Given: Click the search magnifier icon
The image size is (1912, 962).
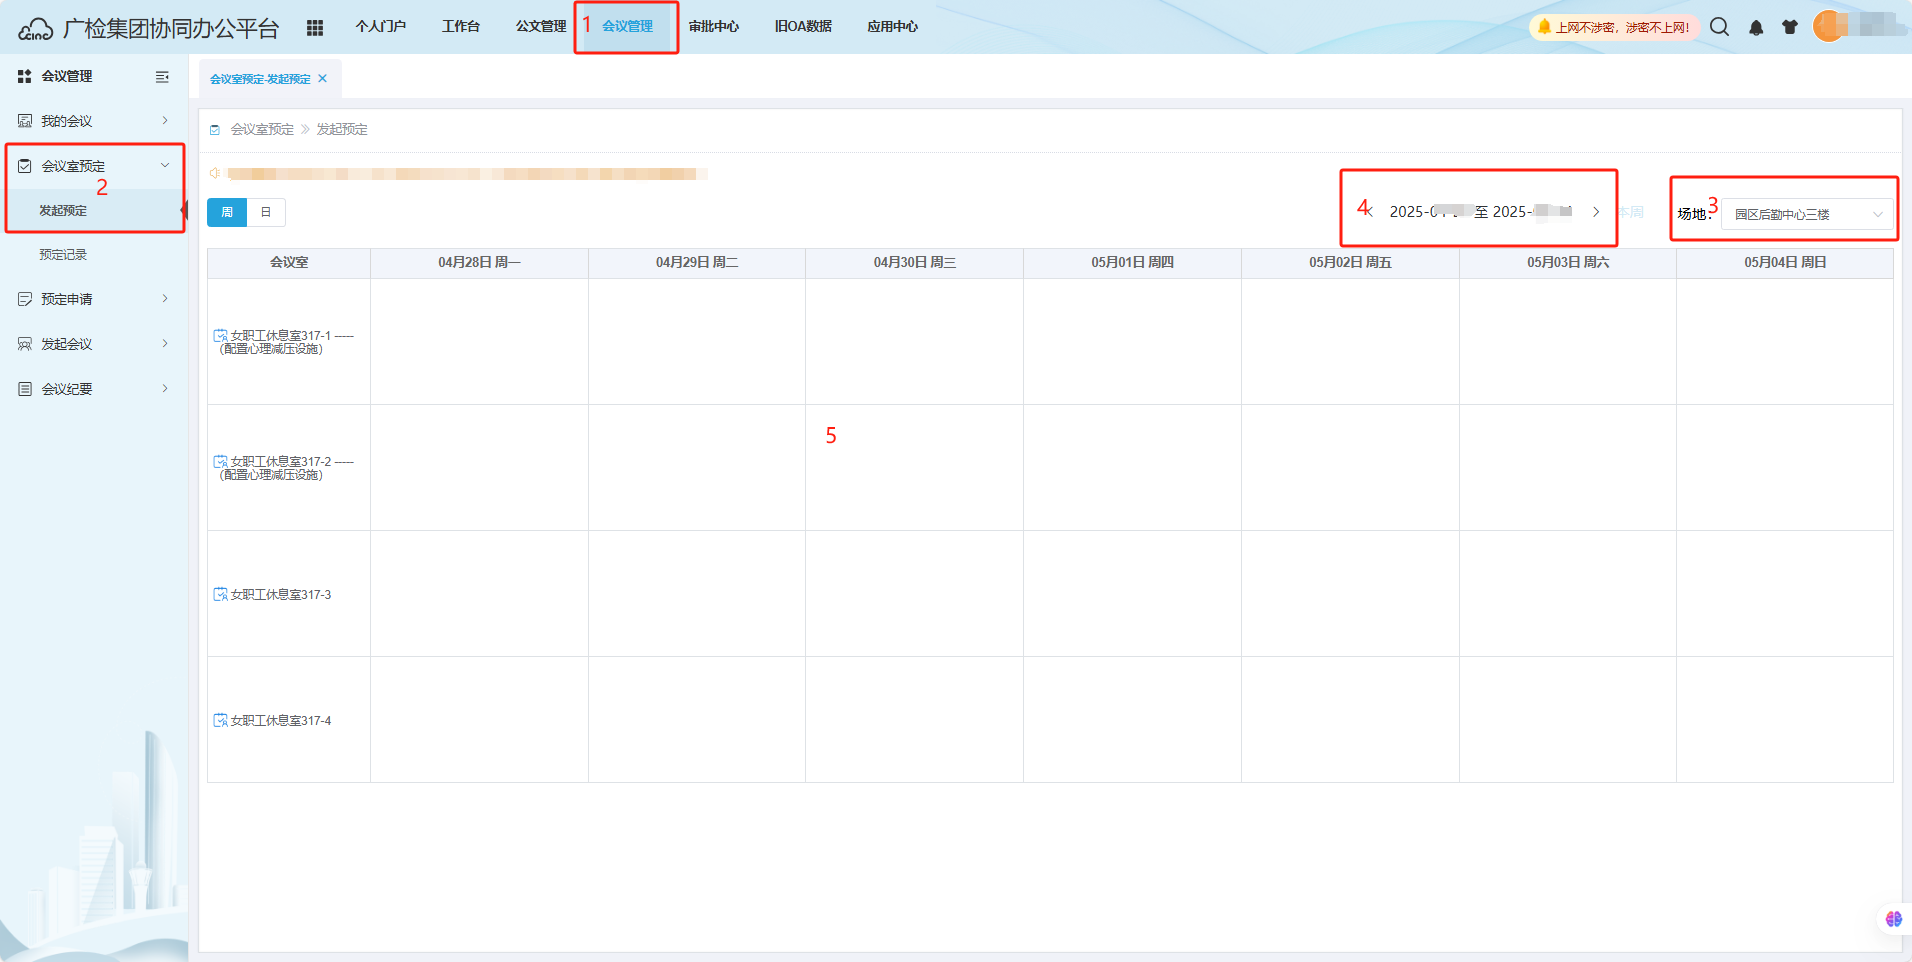Looking at the screenshot, I should click(1719, 27).
